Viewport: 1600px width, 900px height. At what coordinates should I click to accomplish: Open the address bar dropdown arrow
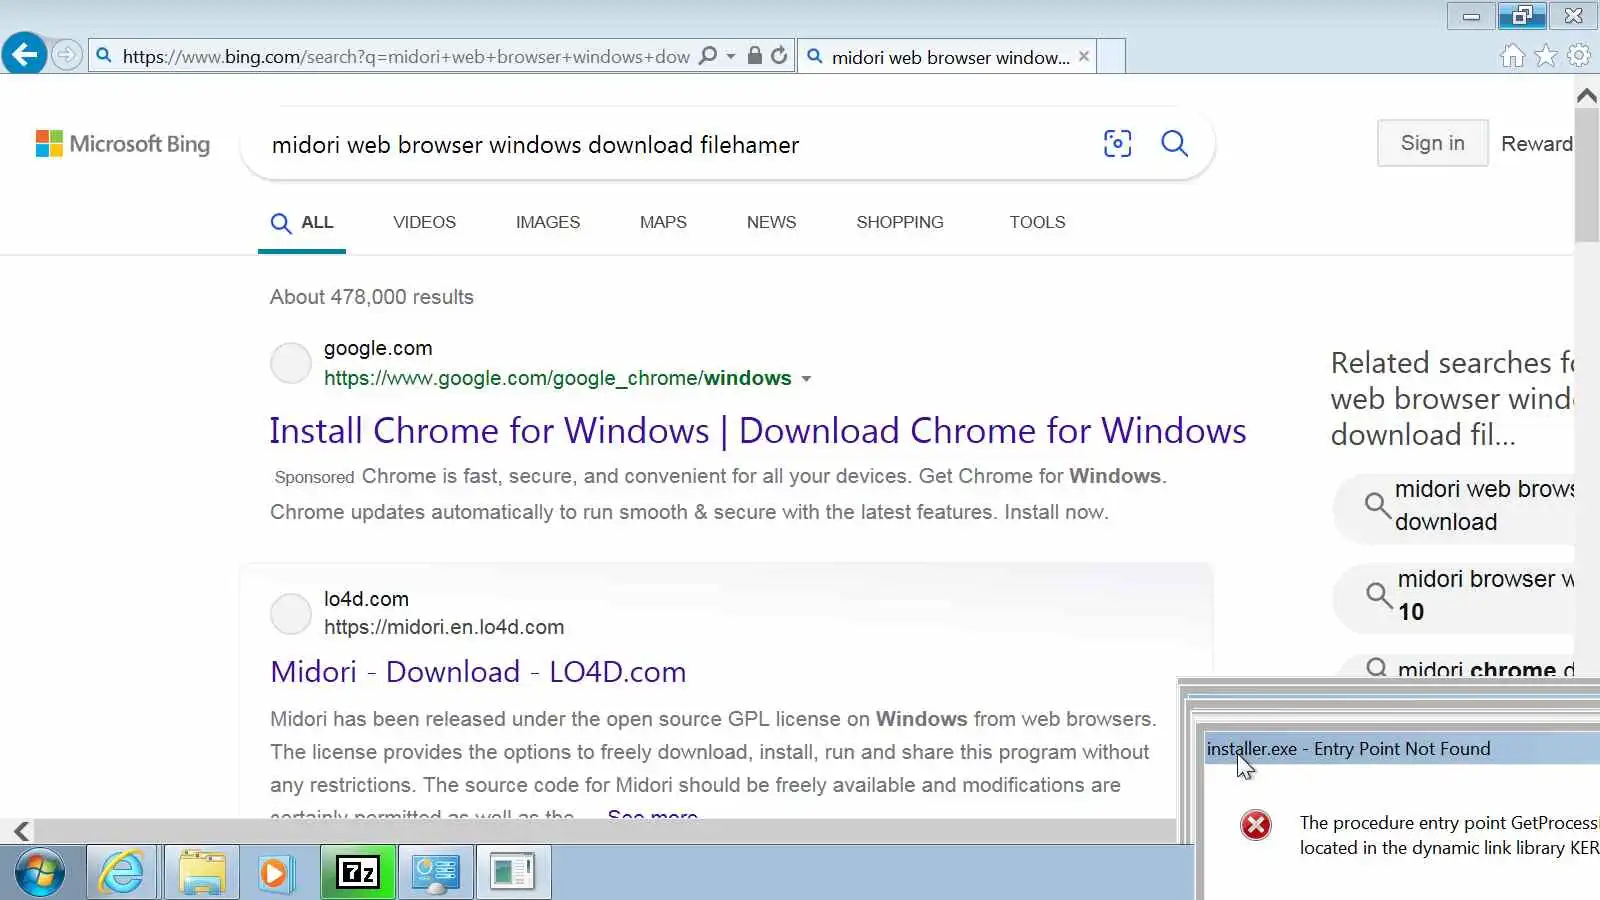pyautogui.click(x=731, y=57)
